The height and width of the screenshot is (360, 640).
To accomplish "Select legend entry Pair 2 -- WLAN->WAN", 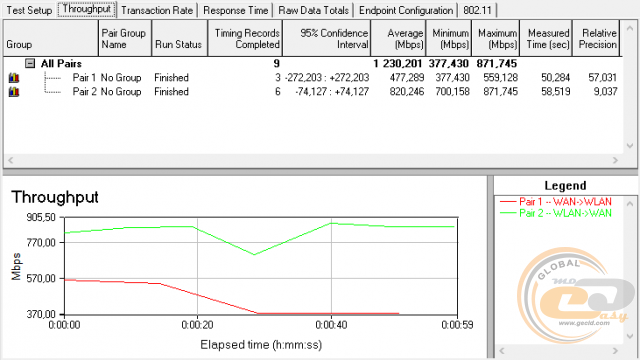I will [556, 213].
